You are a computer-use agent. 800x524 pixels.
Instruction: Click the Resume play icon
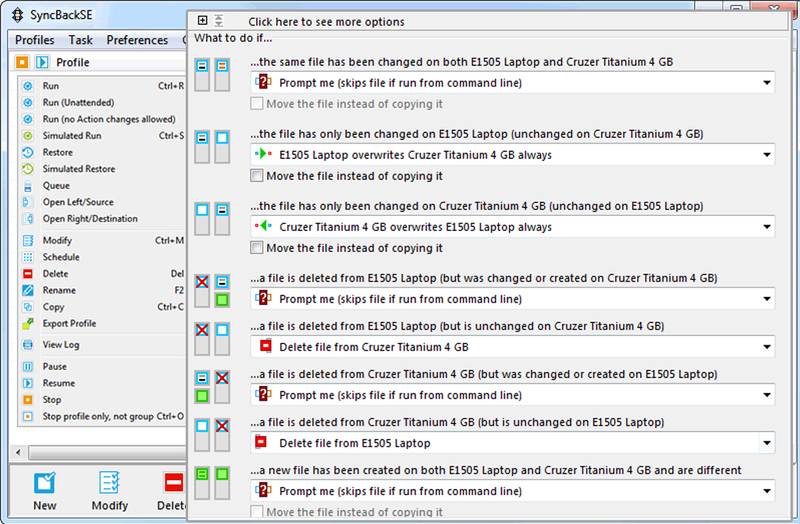point(28,383)
